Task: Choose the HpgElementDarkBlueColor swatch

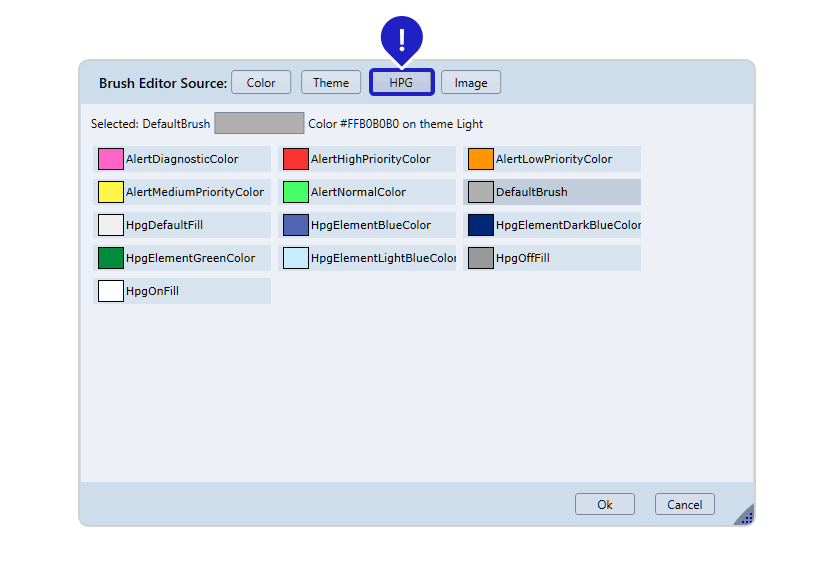Action: (x=481, y=225)
